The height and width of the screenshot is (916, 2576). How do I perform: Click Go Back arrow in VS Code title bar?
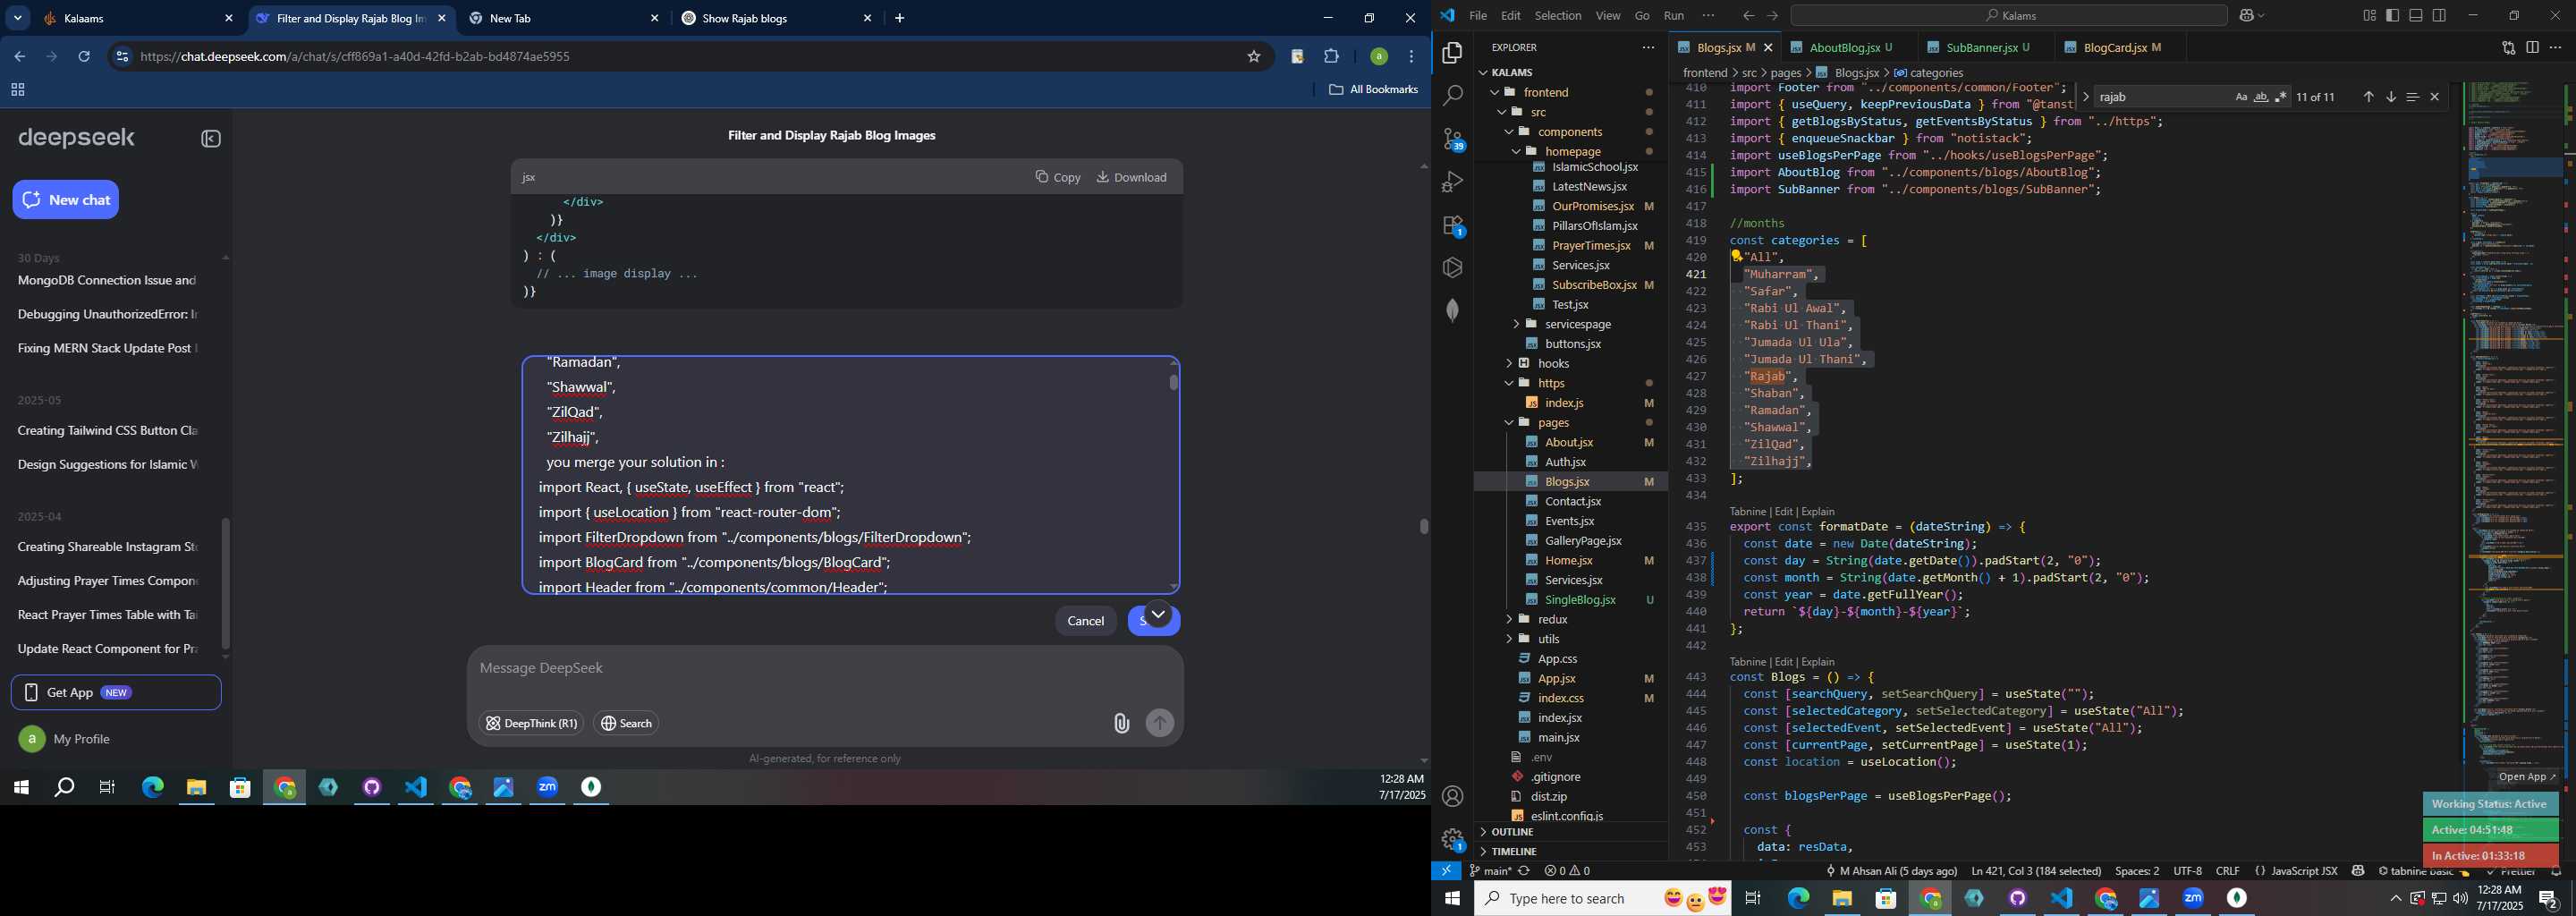(x=1748, y=15)
